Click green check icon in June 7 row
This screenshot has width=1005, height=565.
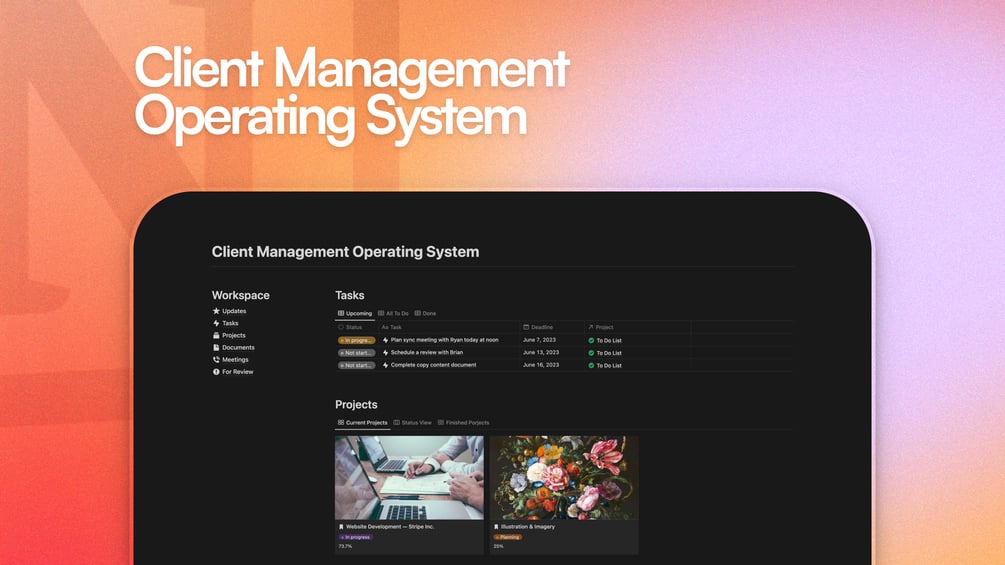[x=591, y=340]
